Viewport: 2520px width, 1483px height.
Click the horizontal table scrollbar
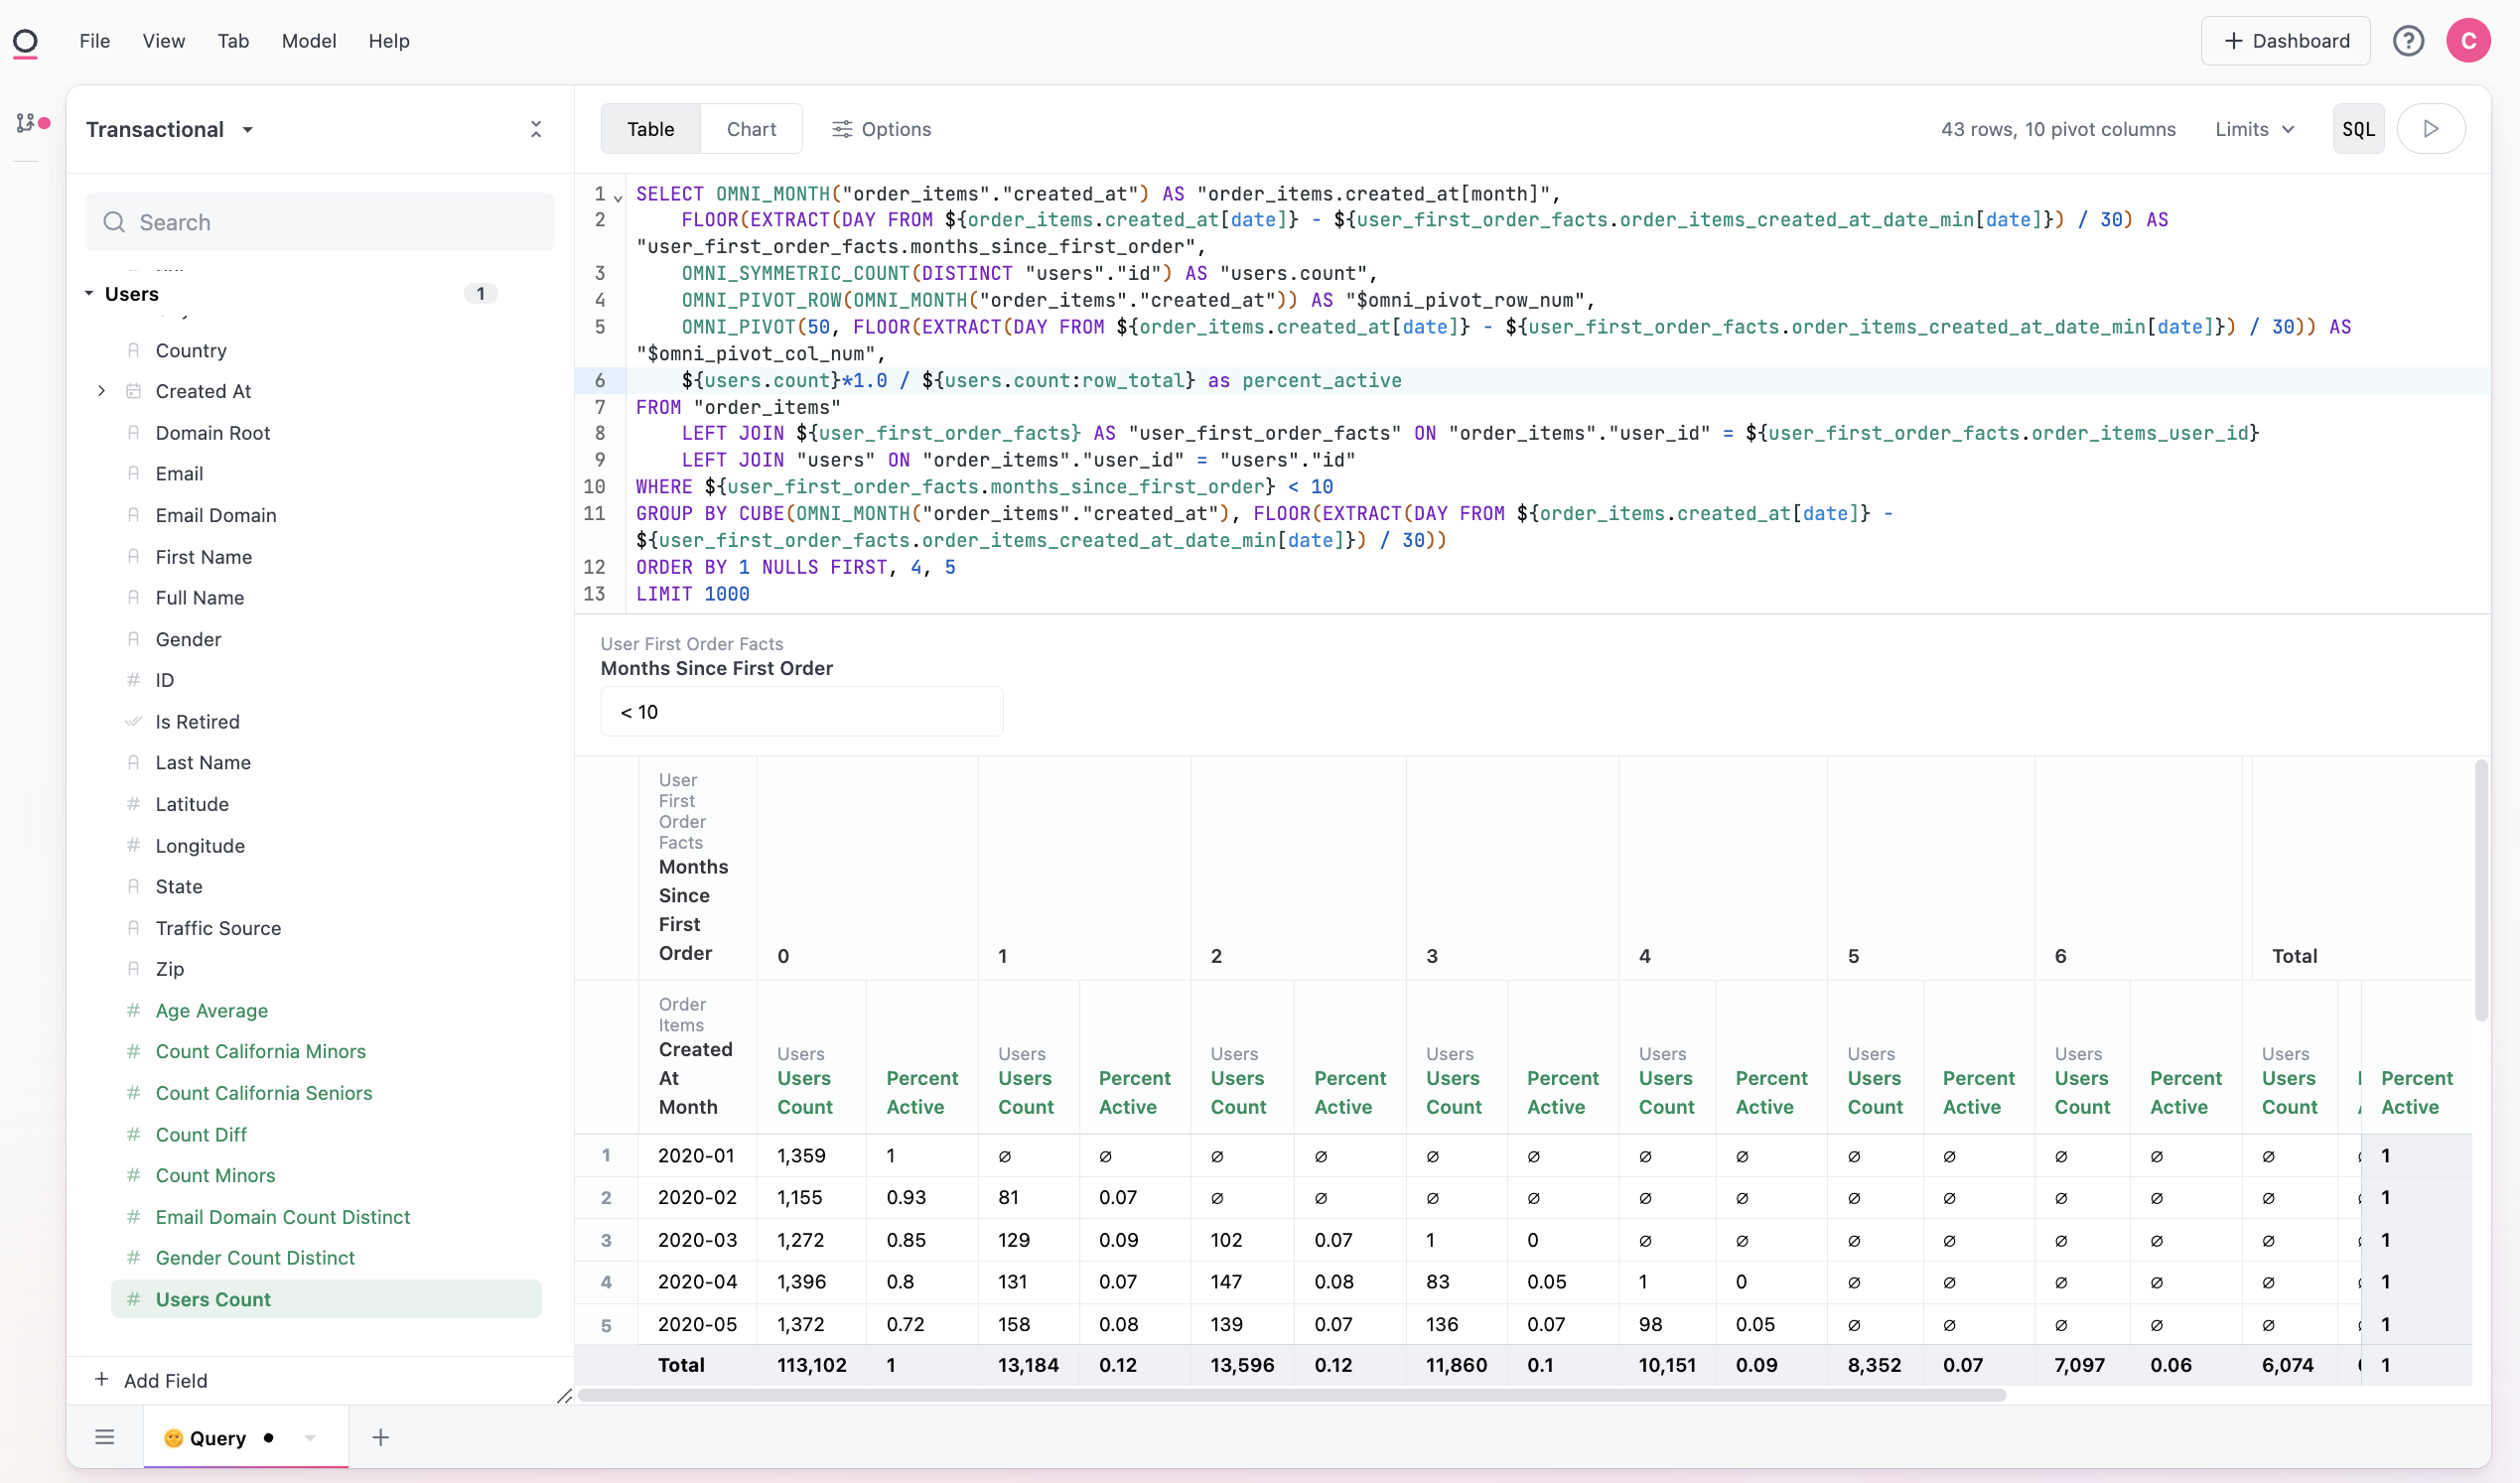coord(1290,1395)
